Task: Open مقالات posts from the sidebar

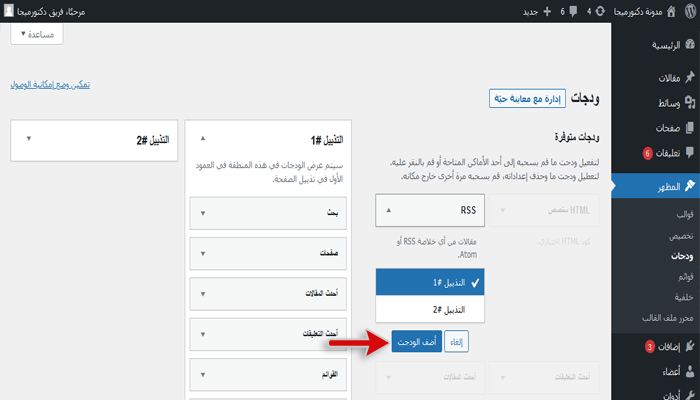Action: click(663, 78)
